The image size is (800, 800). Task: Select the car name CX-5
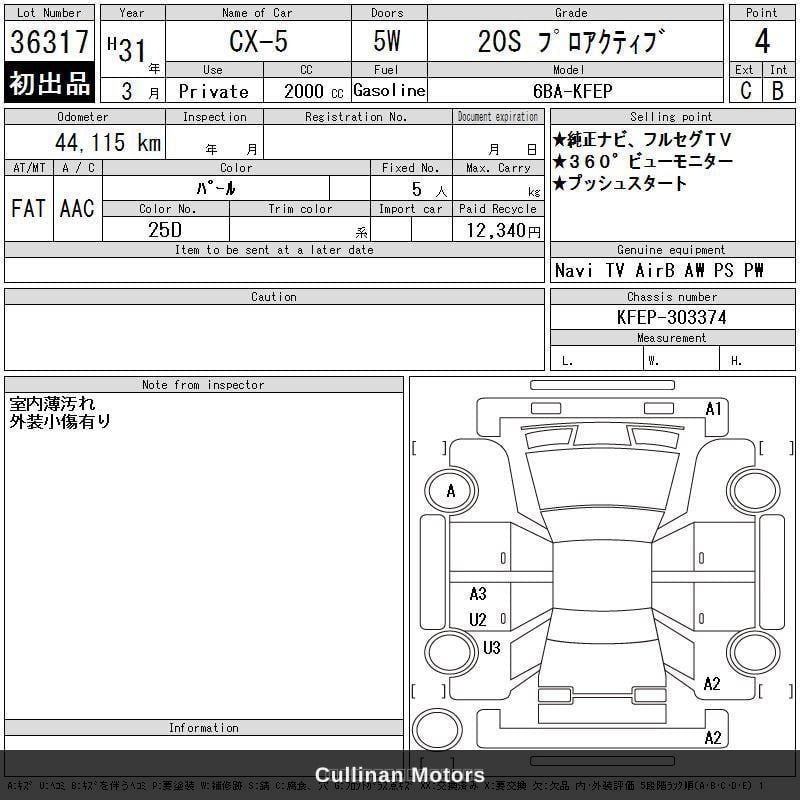pos(258,41)
